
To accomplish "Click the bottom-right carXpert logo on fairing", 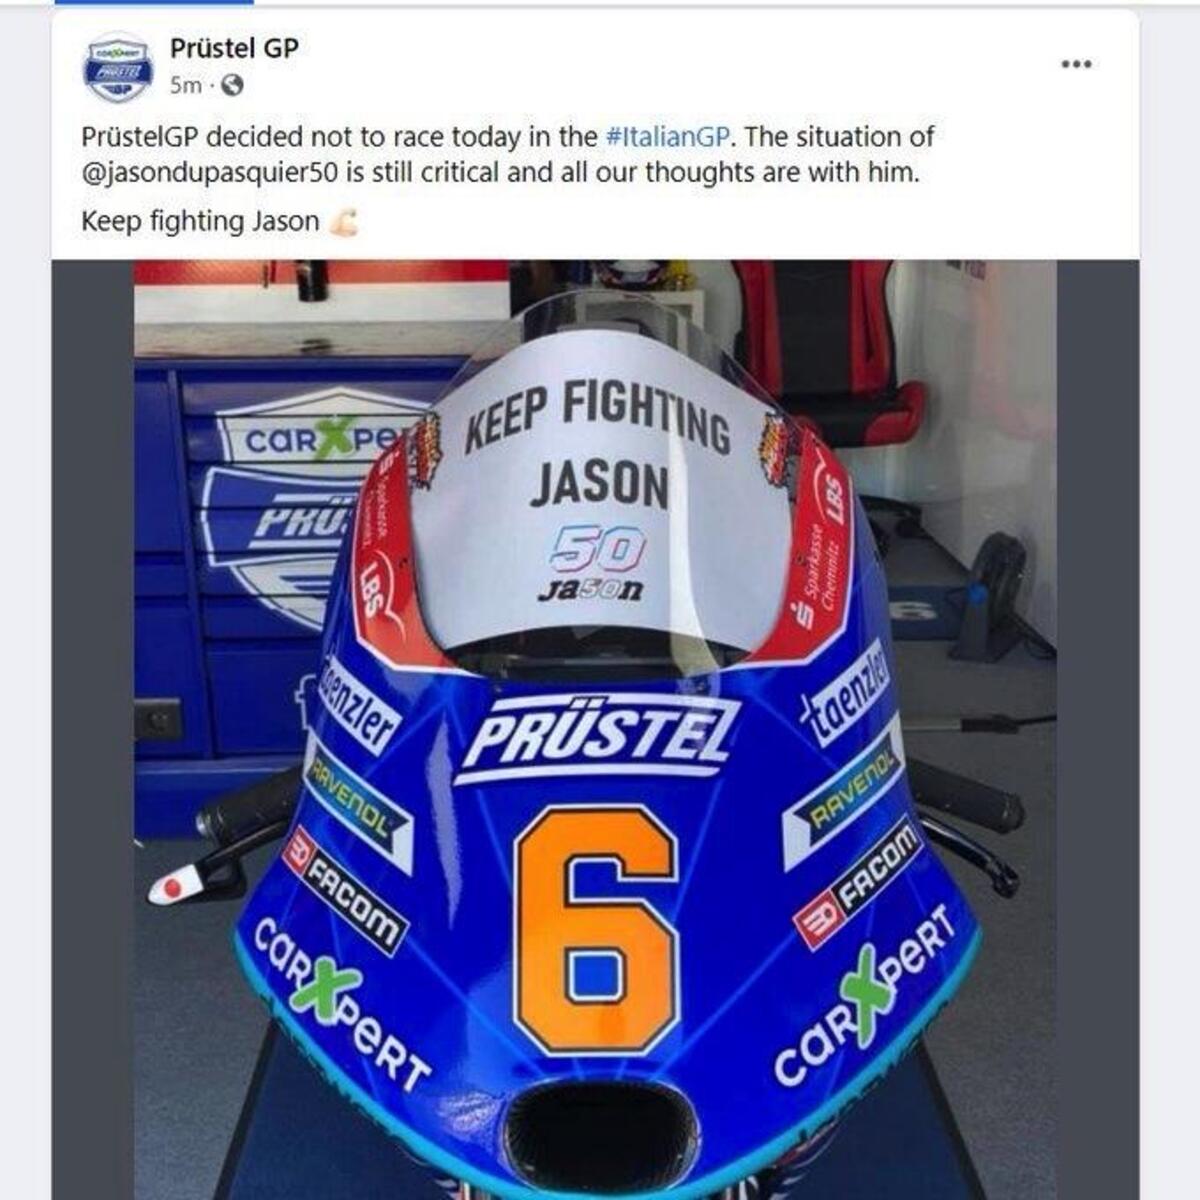I will [x=868, y=996].
